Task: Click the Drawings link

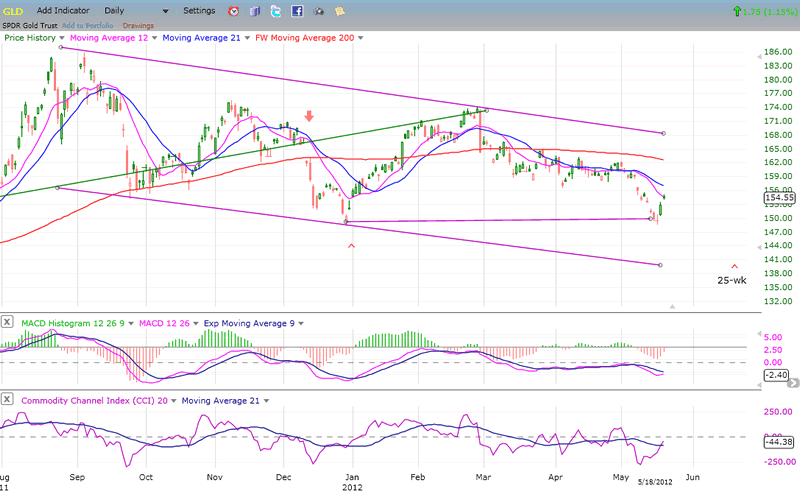Action: [x=138, y=24]
